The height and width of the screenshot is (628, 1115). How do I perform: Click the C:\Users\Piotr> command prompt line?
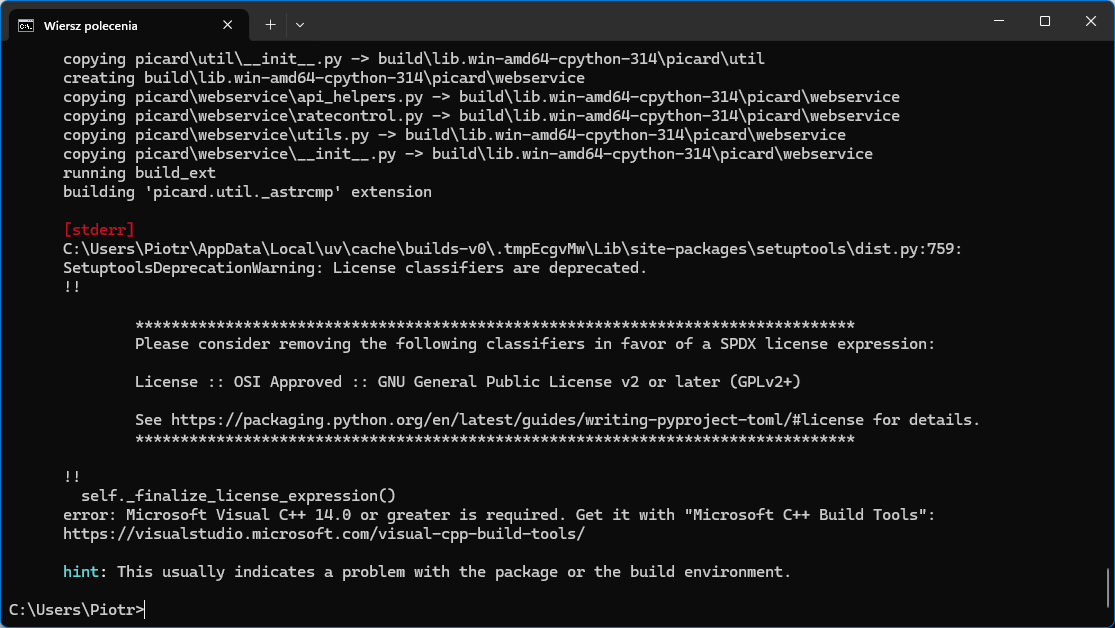[x=77, y=609]
